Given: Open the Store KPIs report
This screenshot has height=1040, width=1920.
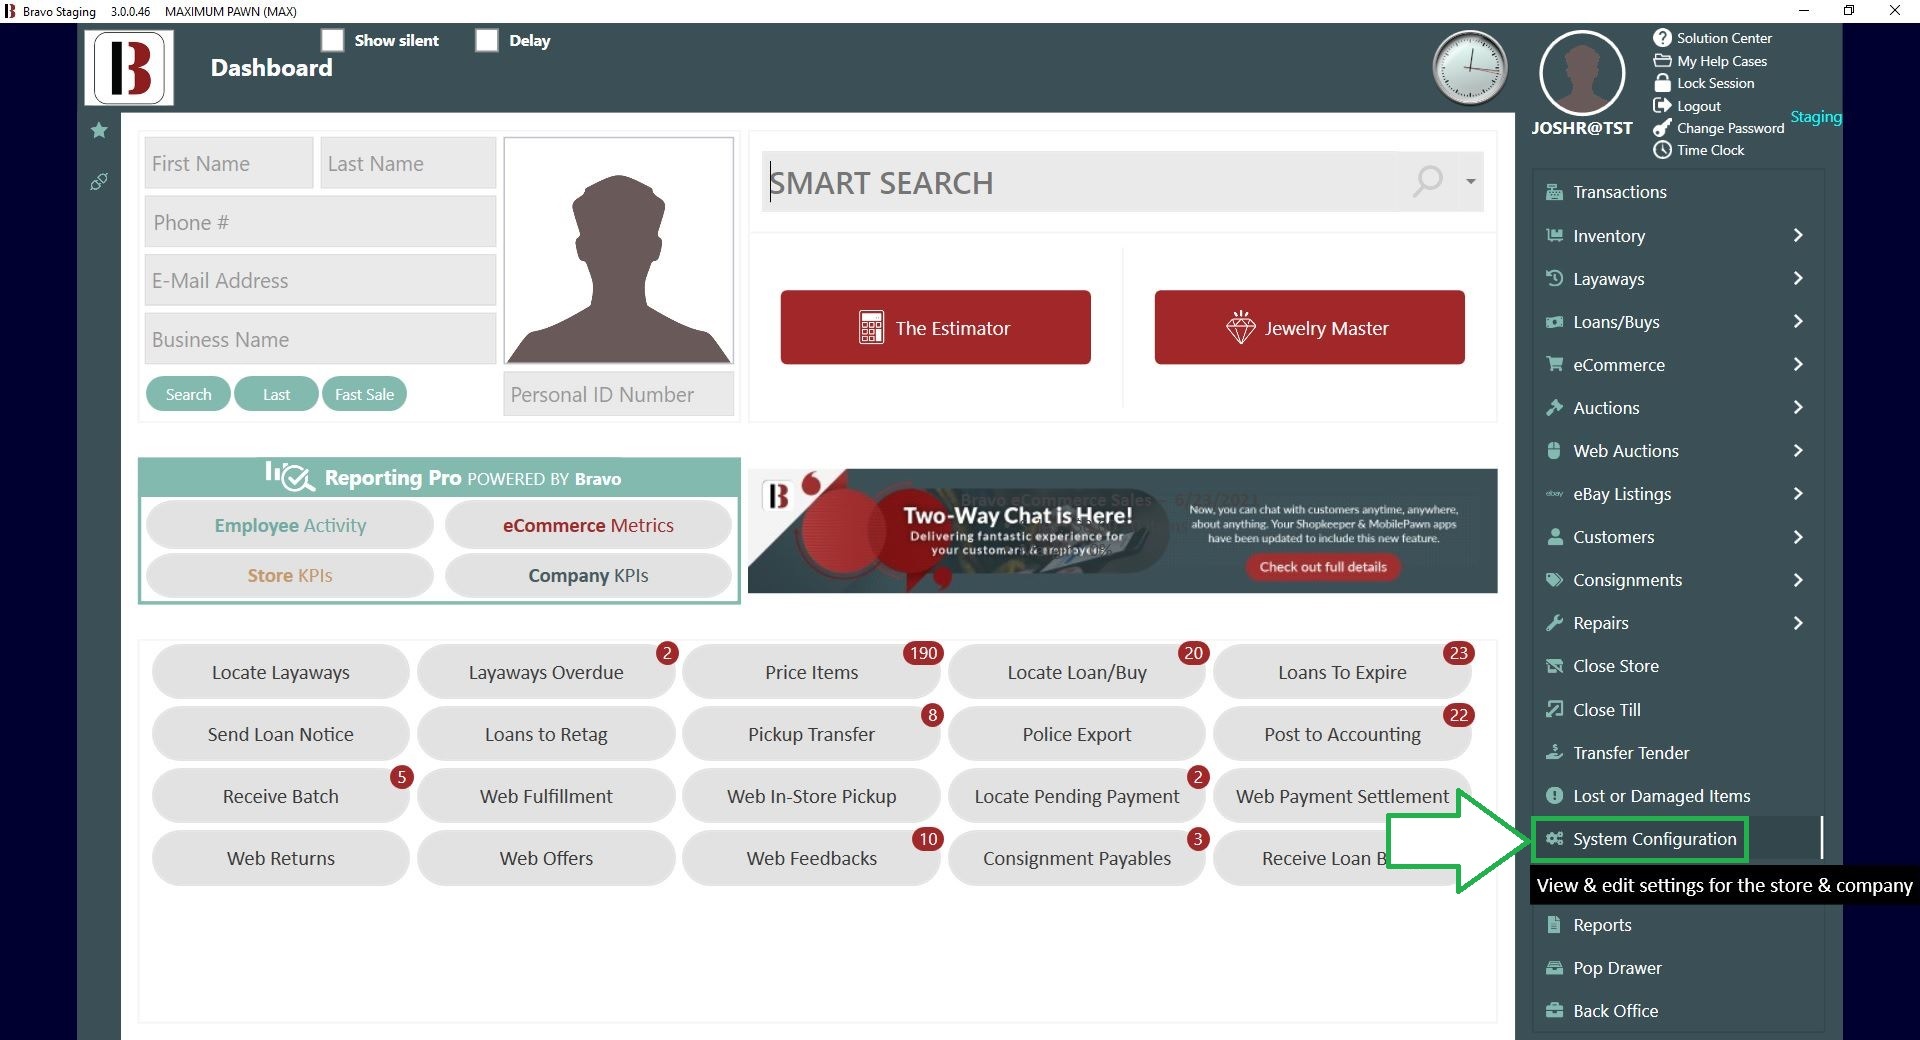Looking at the screenshot, I should coord(290,575).
